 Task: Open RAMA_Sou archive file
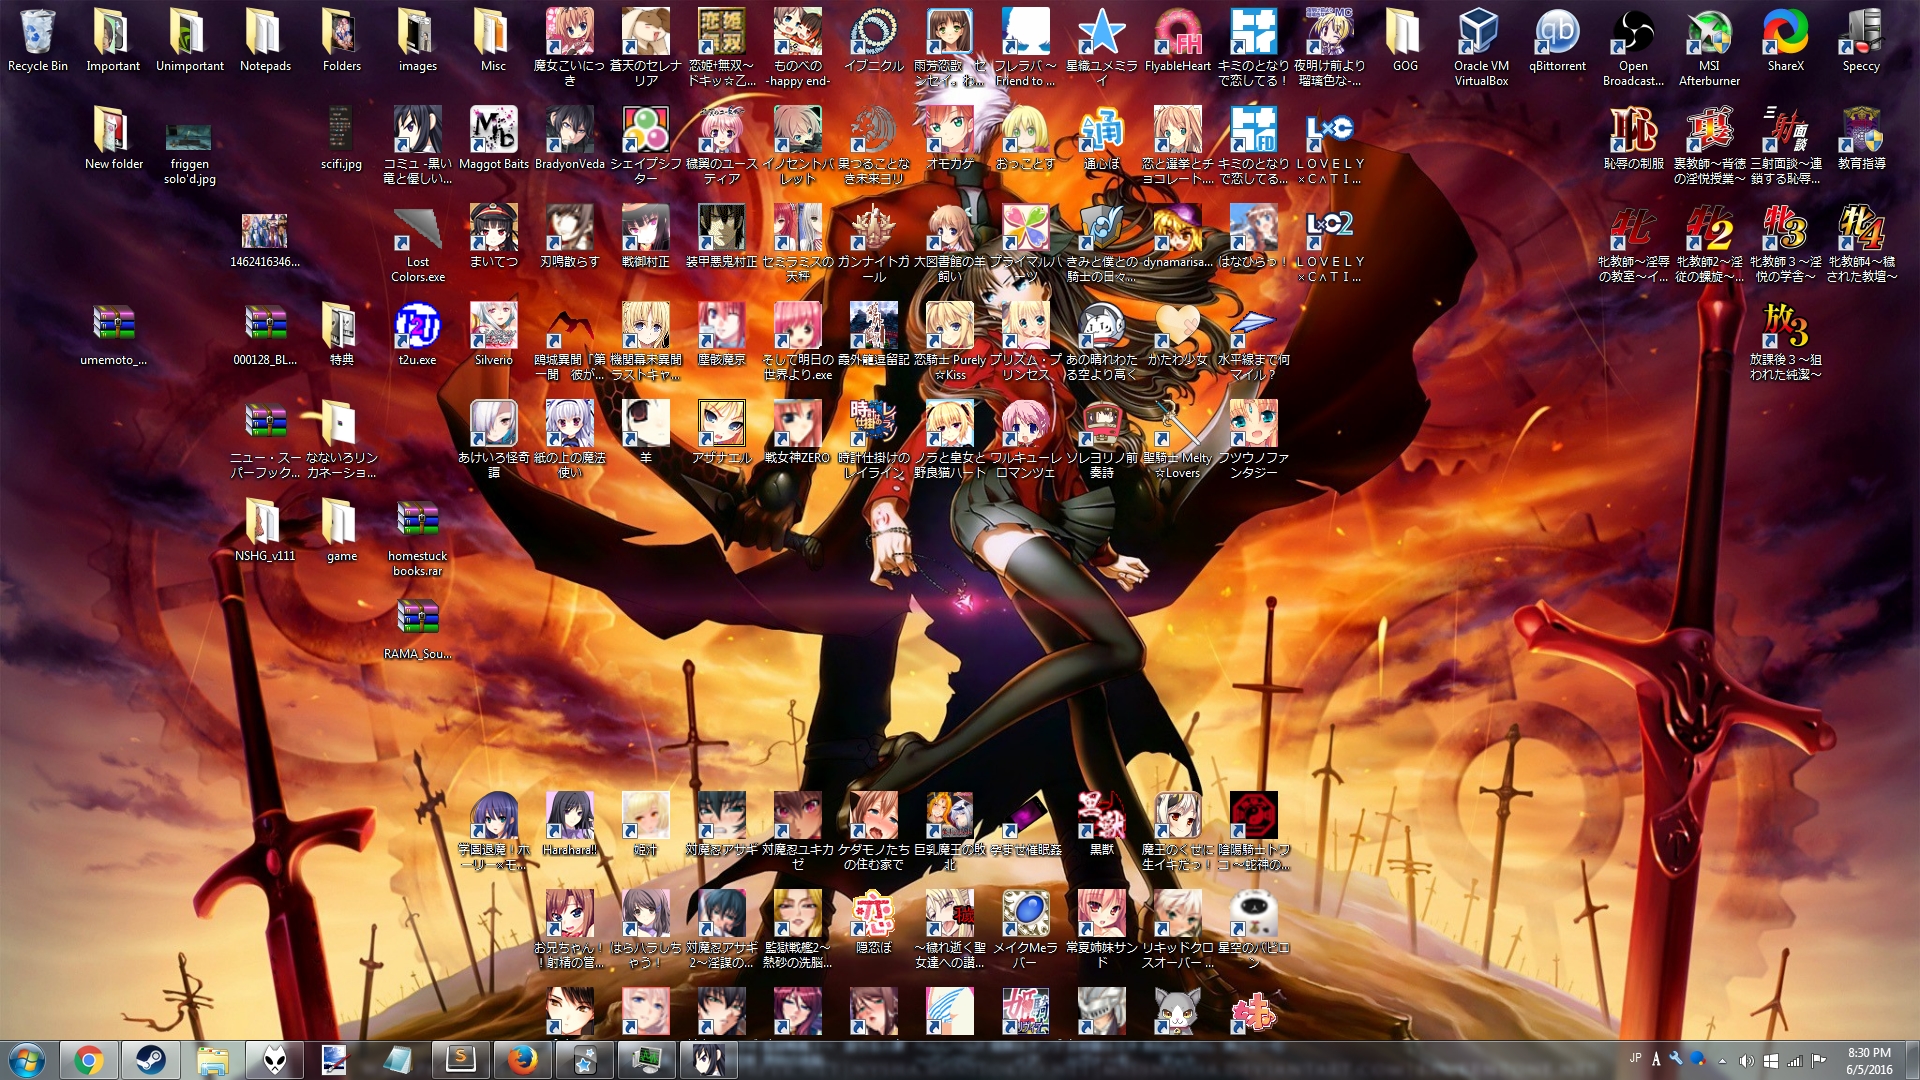click(x=418, y=628)
